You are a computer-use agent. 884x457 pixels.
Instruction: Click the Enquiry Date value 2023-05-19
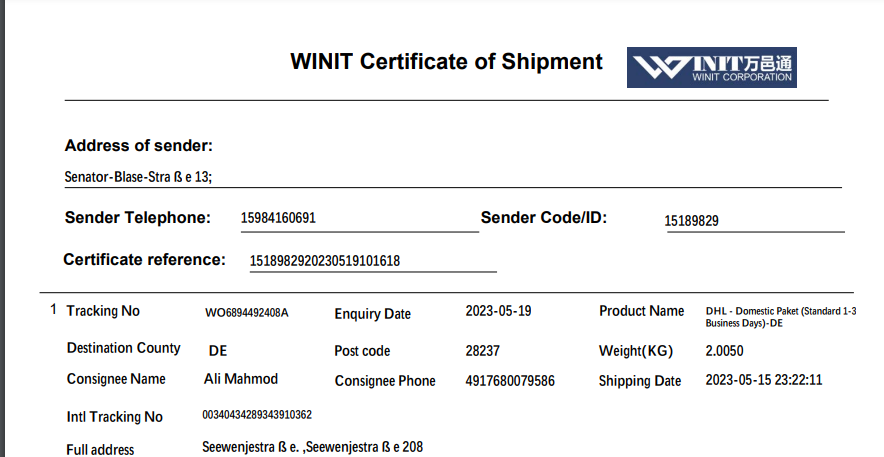coord(498,311)
